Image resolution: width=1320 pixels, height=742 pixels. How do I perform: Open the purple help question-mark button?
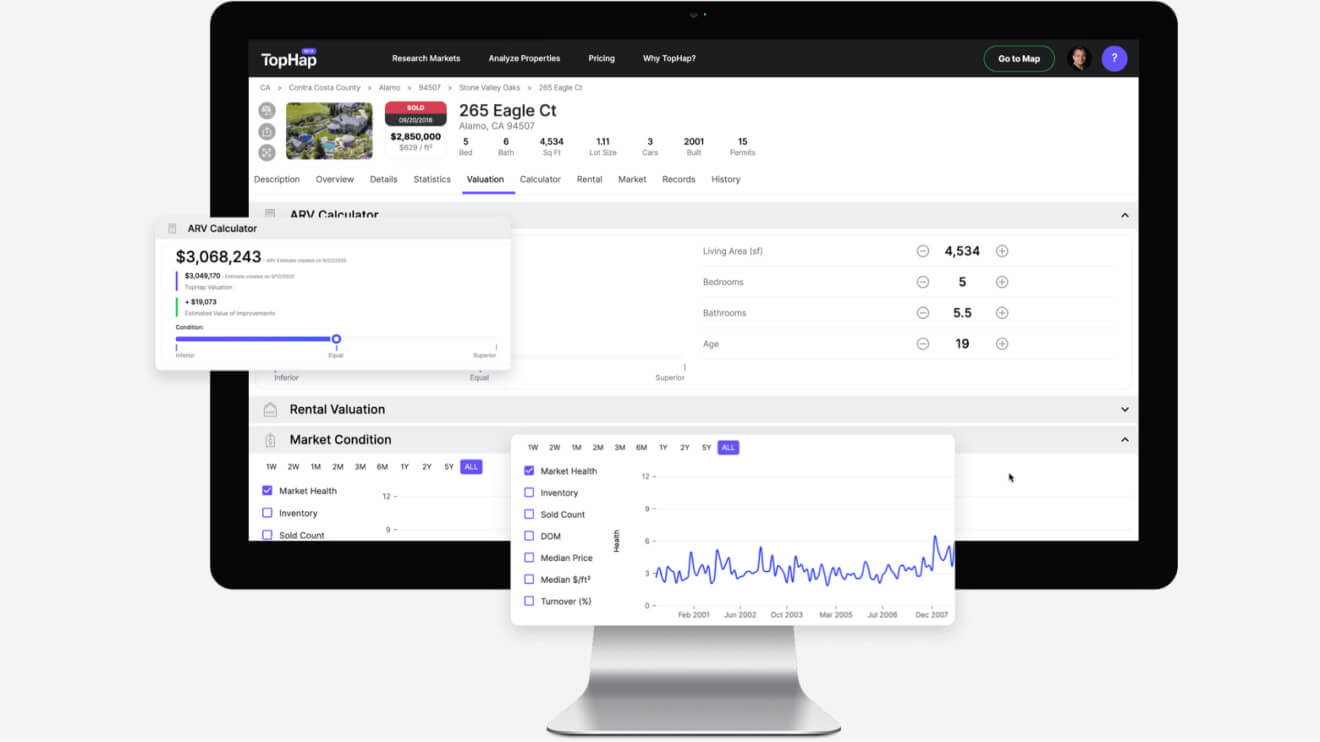point(1114,59)
